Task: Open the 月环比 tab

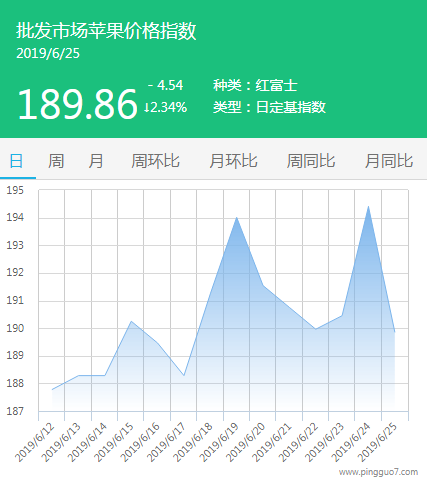Action: [x=233, y=161]
